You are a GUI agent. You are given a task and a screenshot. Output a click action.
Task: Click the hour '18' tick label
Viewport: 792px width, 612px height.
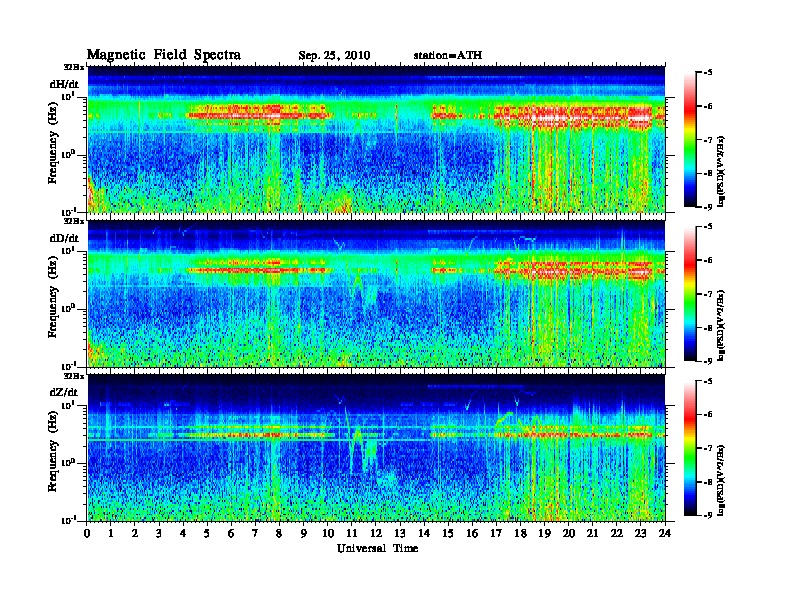[520, 533]
